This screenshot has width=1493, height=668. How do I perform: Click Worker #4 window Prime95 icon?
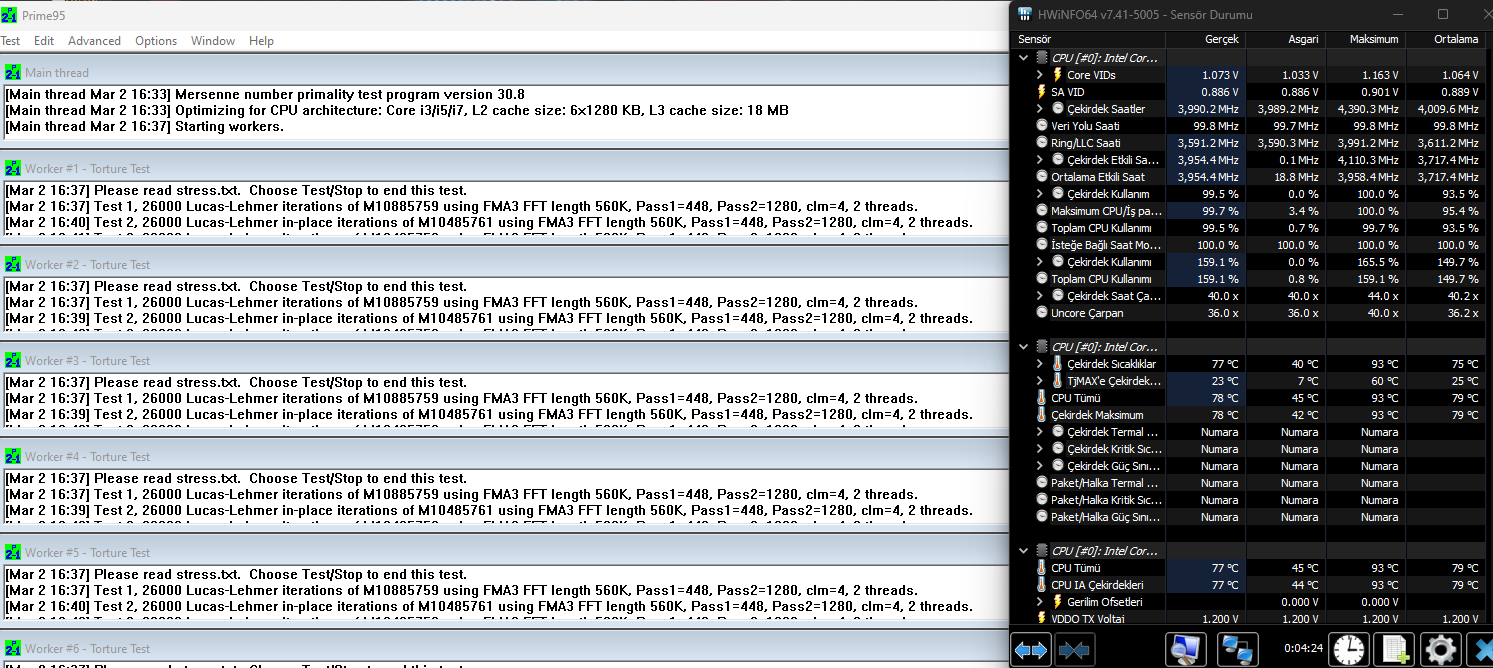[x=13, y=456]
